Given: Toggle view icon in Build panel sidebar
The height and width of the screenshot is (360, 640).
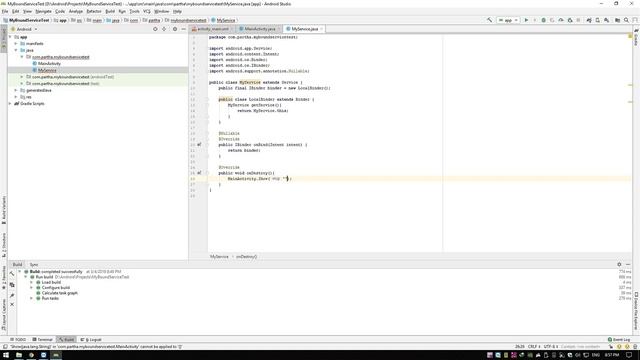Looking at the screenshot, I should 12,284.
